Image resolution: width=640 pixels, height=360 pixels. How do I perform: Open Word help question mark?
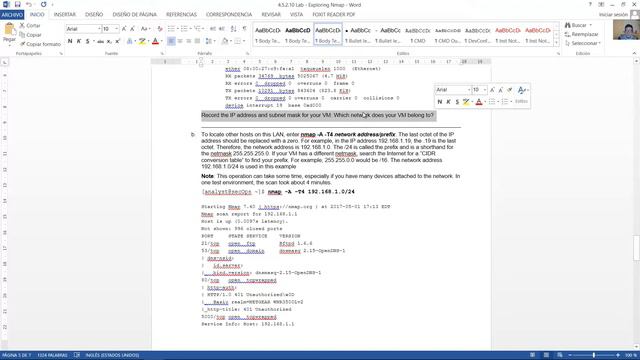590,4
